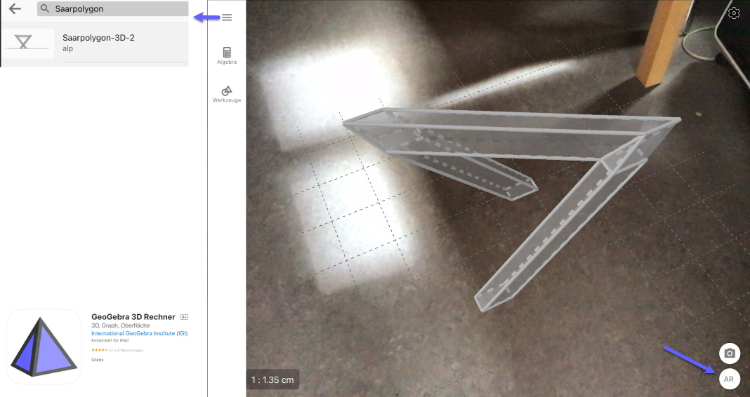
Task: Open the hamburger menu
Action: (227, 17)
